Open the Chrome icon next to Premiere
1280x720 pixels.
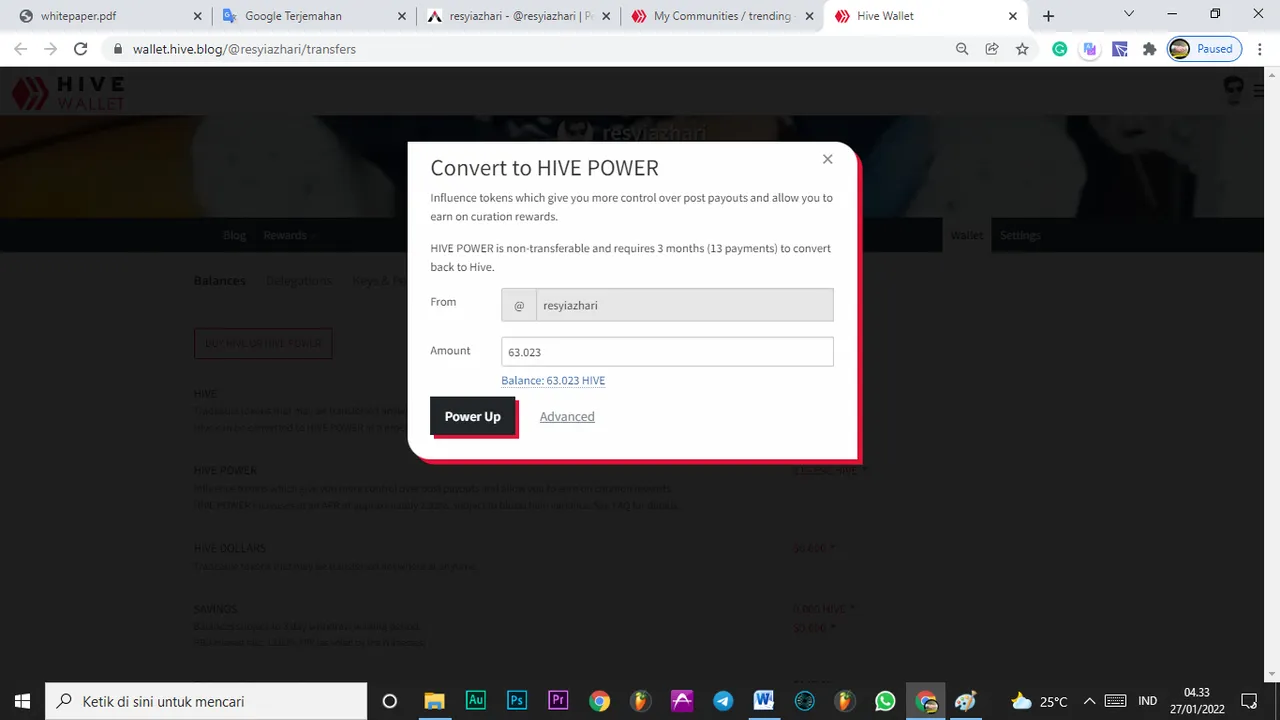pyautogui.click(x=599, y=701)
